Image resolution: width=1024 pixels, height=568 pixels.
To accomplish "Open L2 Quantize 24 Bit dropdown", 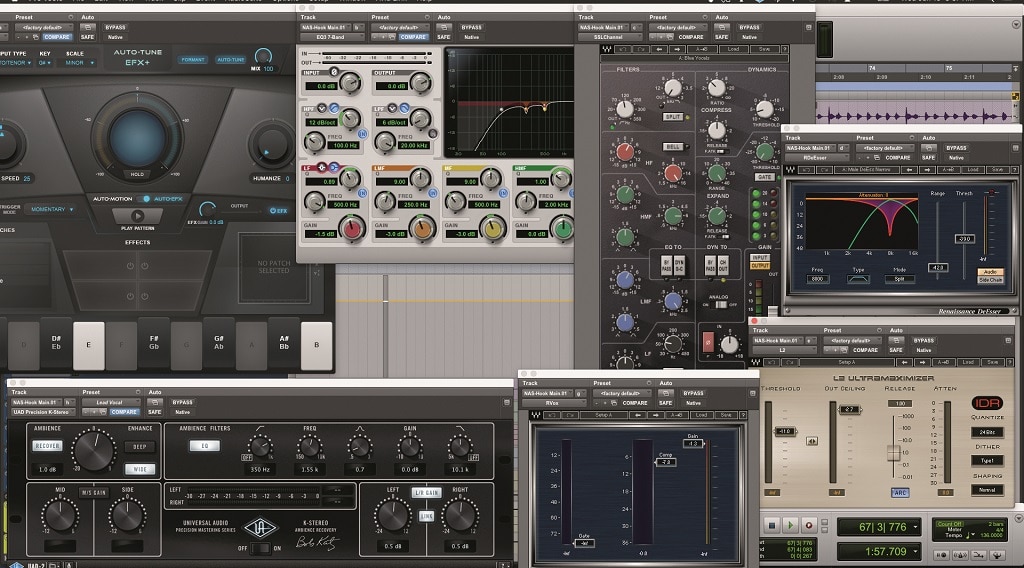I will (987, 432).
